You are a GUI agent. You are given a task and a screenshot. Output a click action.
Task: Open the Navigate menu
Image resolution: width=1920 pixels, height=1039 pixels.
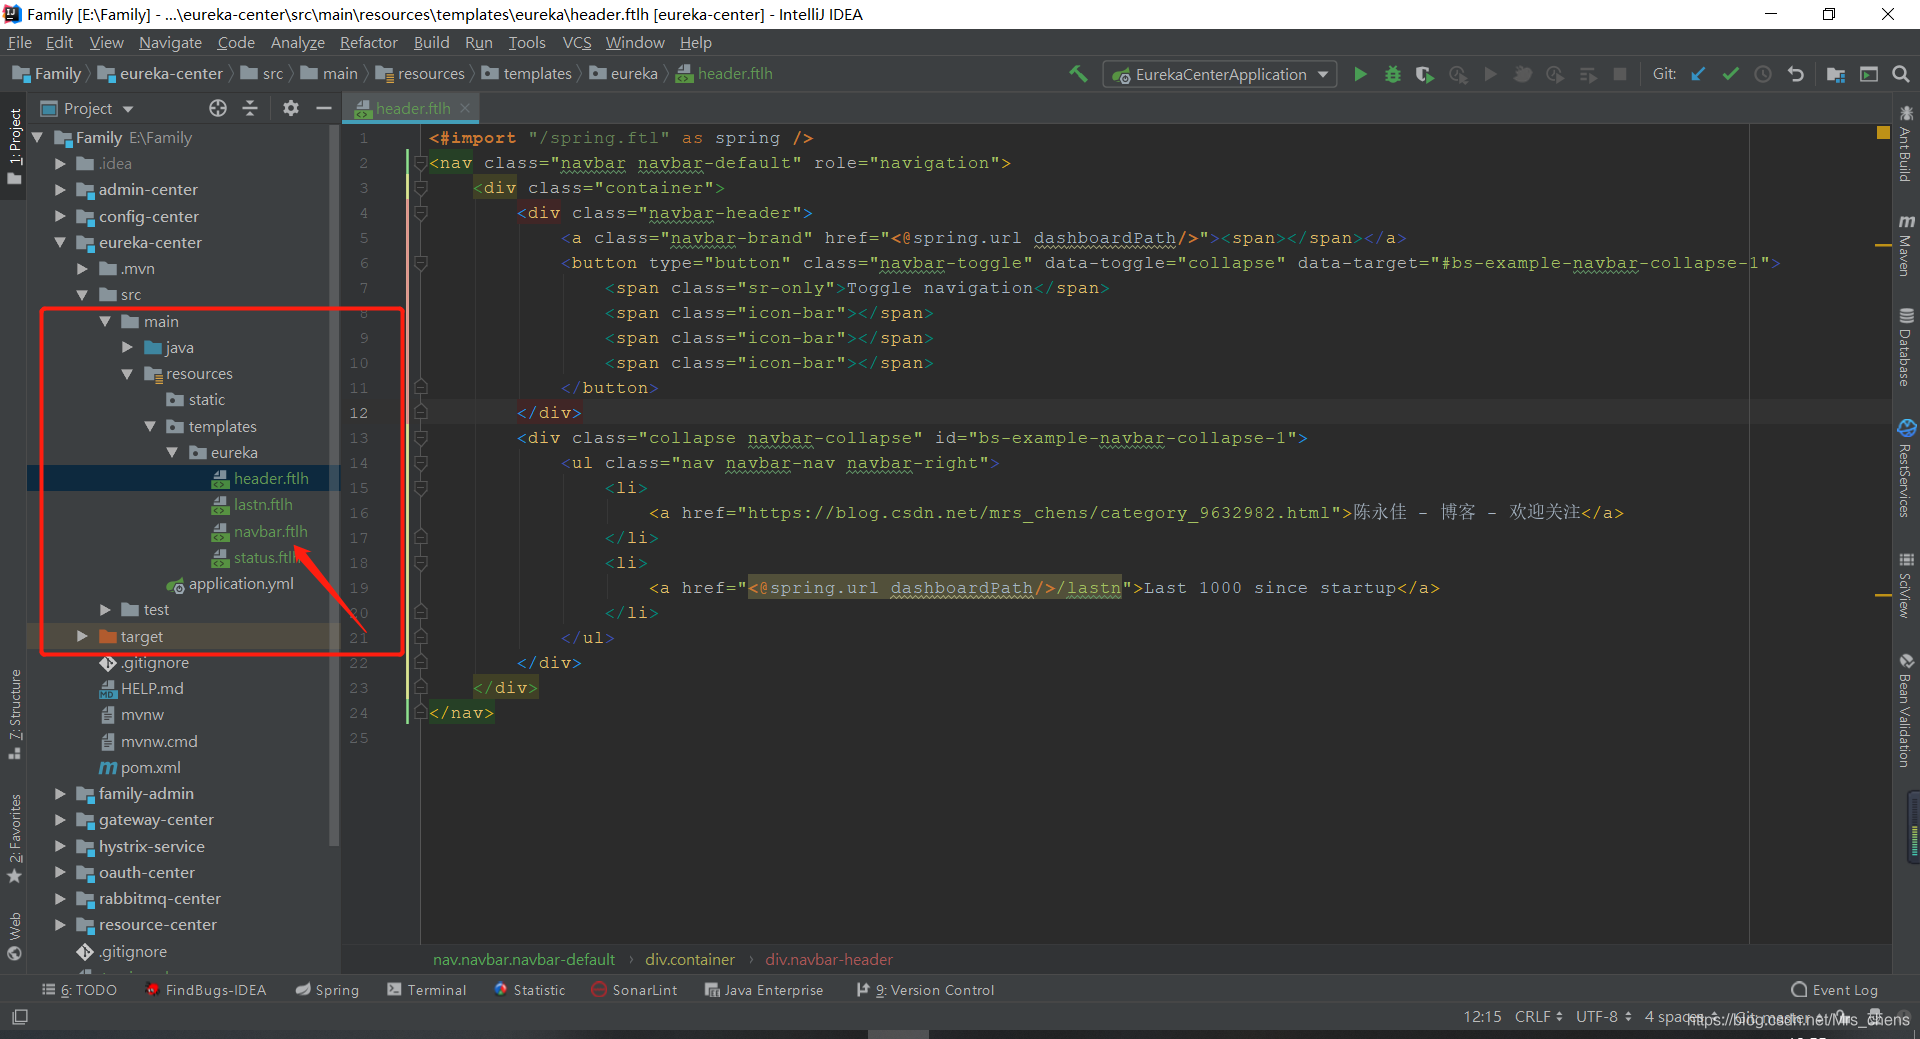[170, 42]
